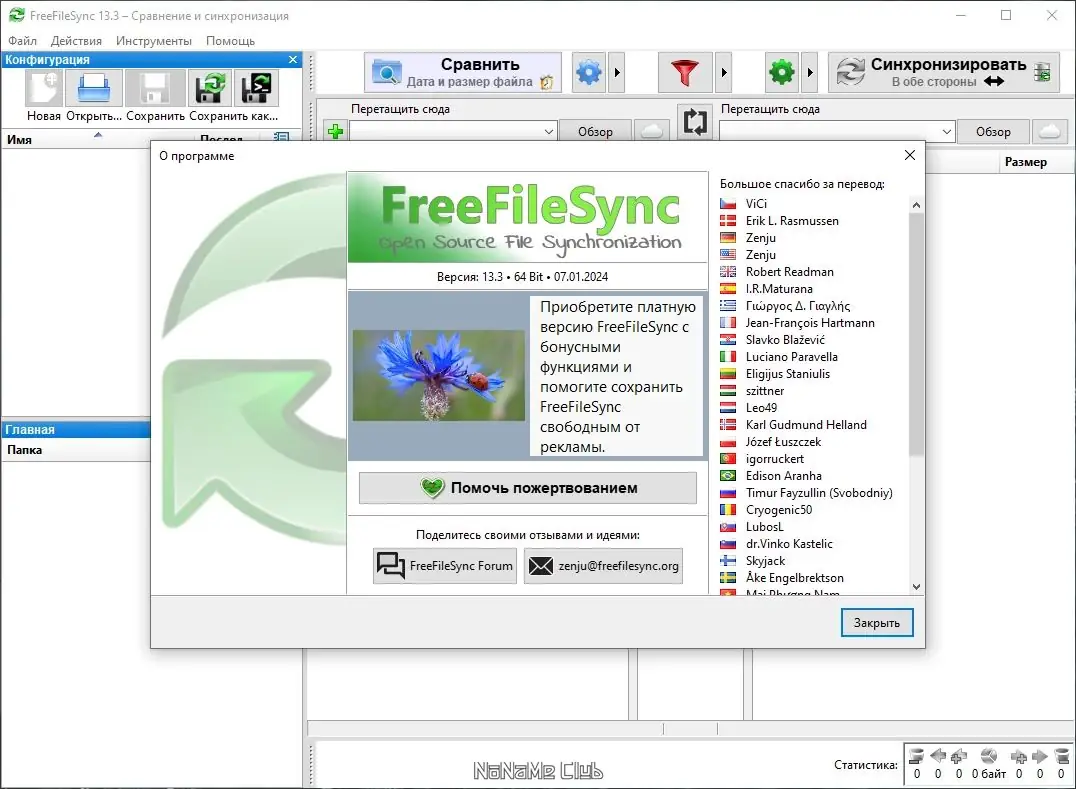Choose Сохранить как configuration icon
This screenshot has width=1076, height=789.
210,89
